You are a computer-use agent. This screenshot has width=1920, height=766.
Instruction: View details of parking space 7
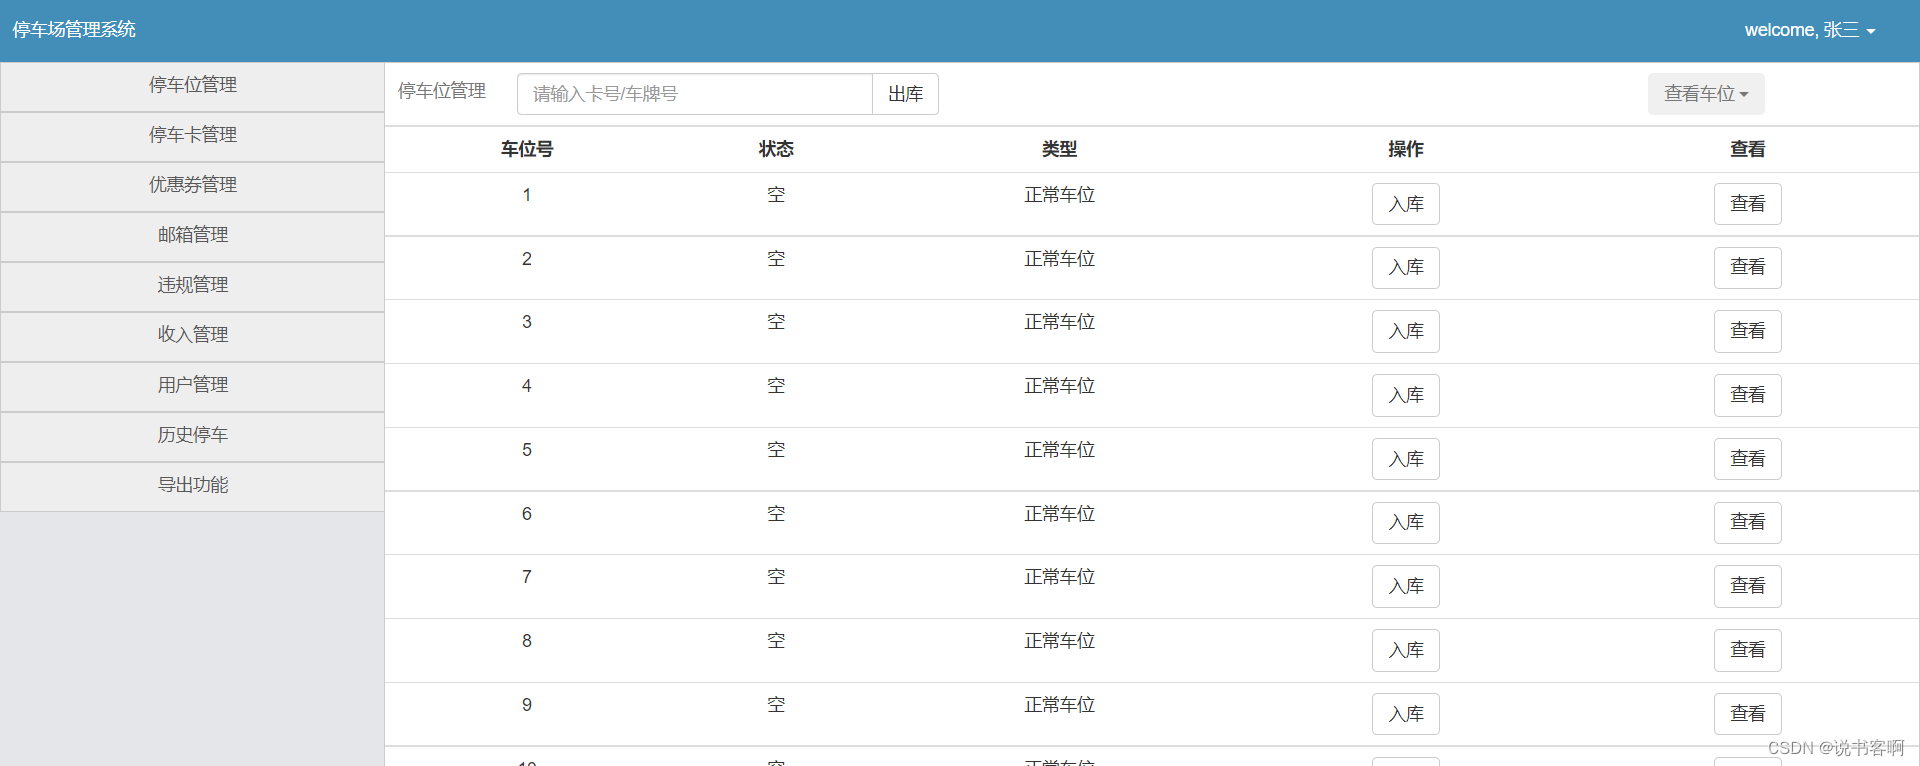point(1748,586)
